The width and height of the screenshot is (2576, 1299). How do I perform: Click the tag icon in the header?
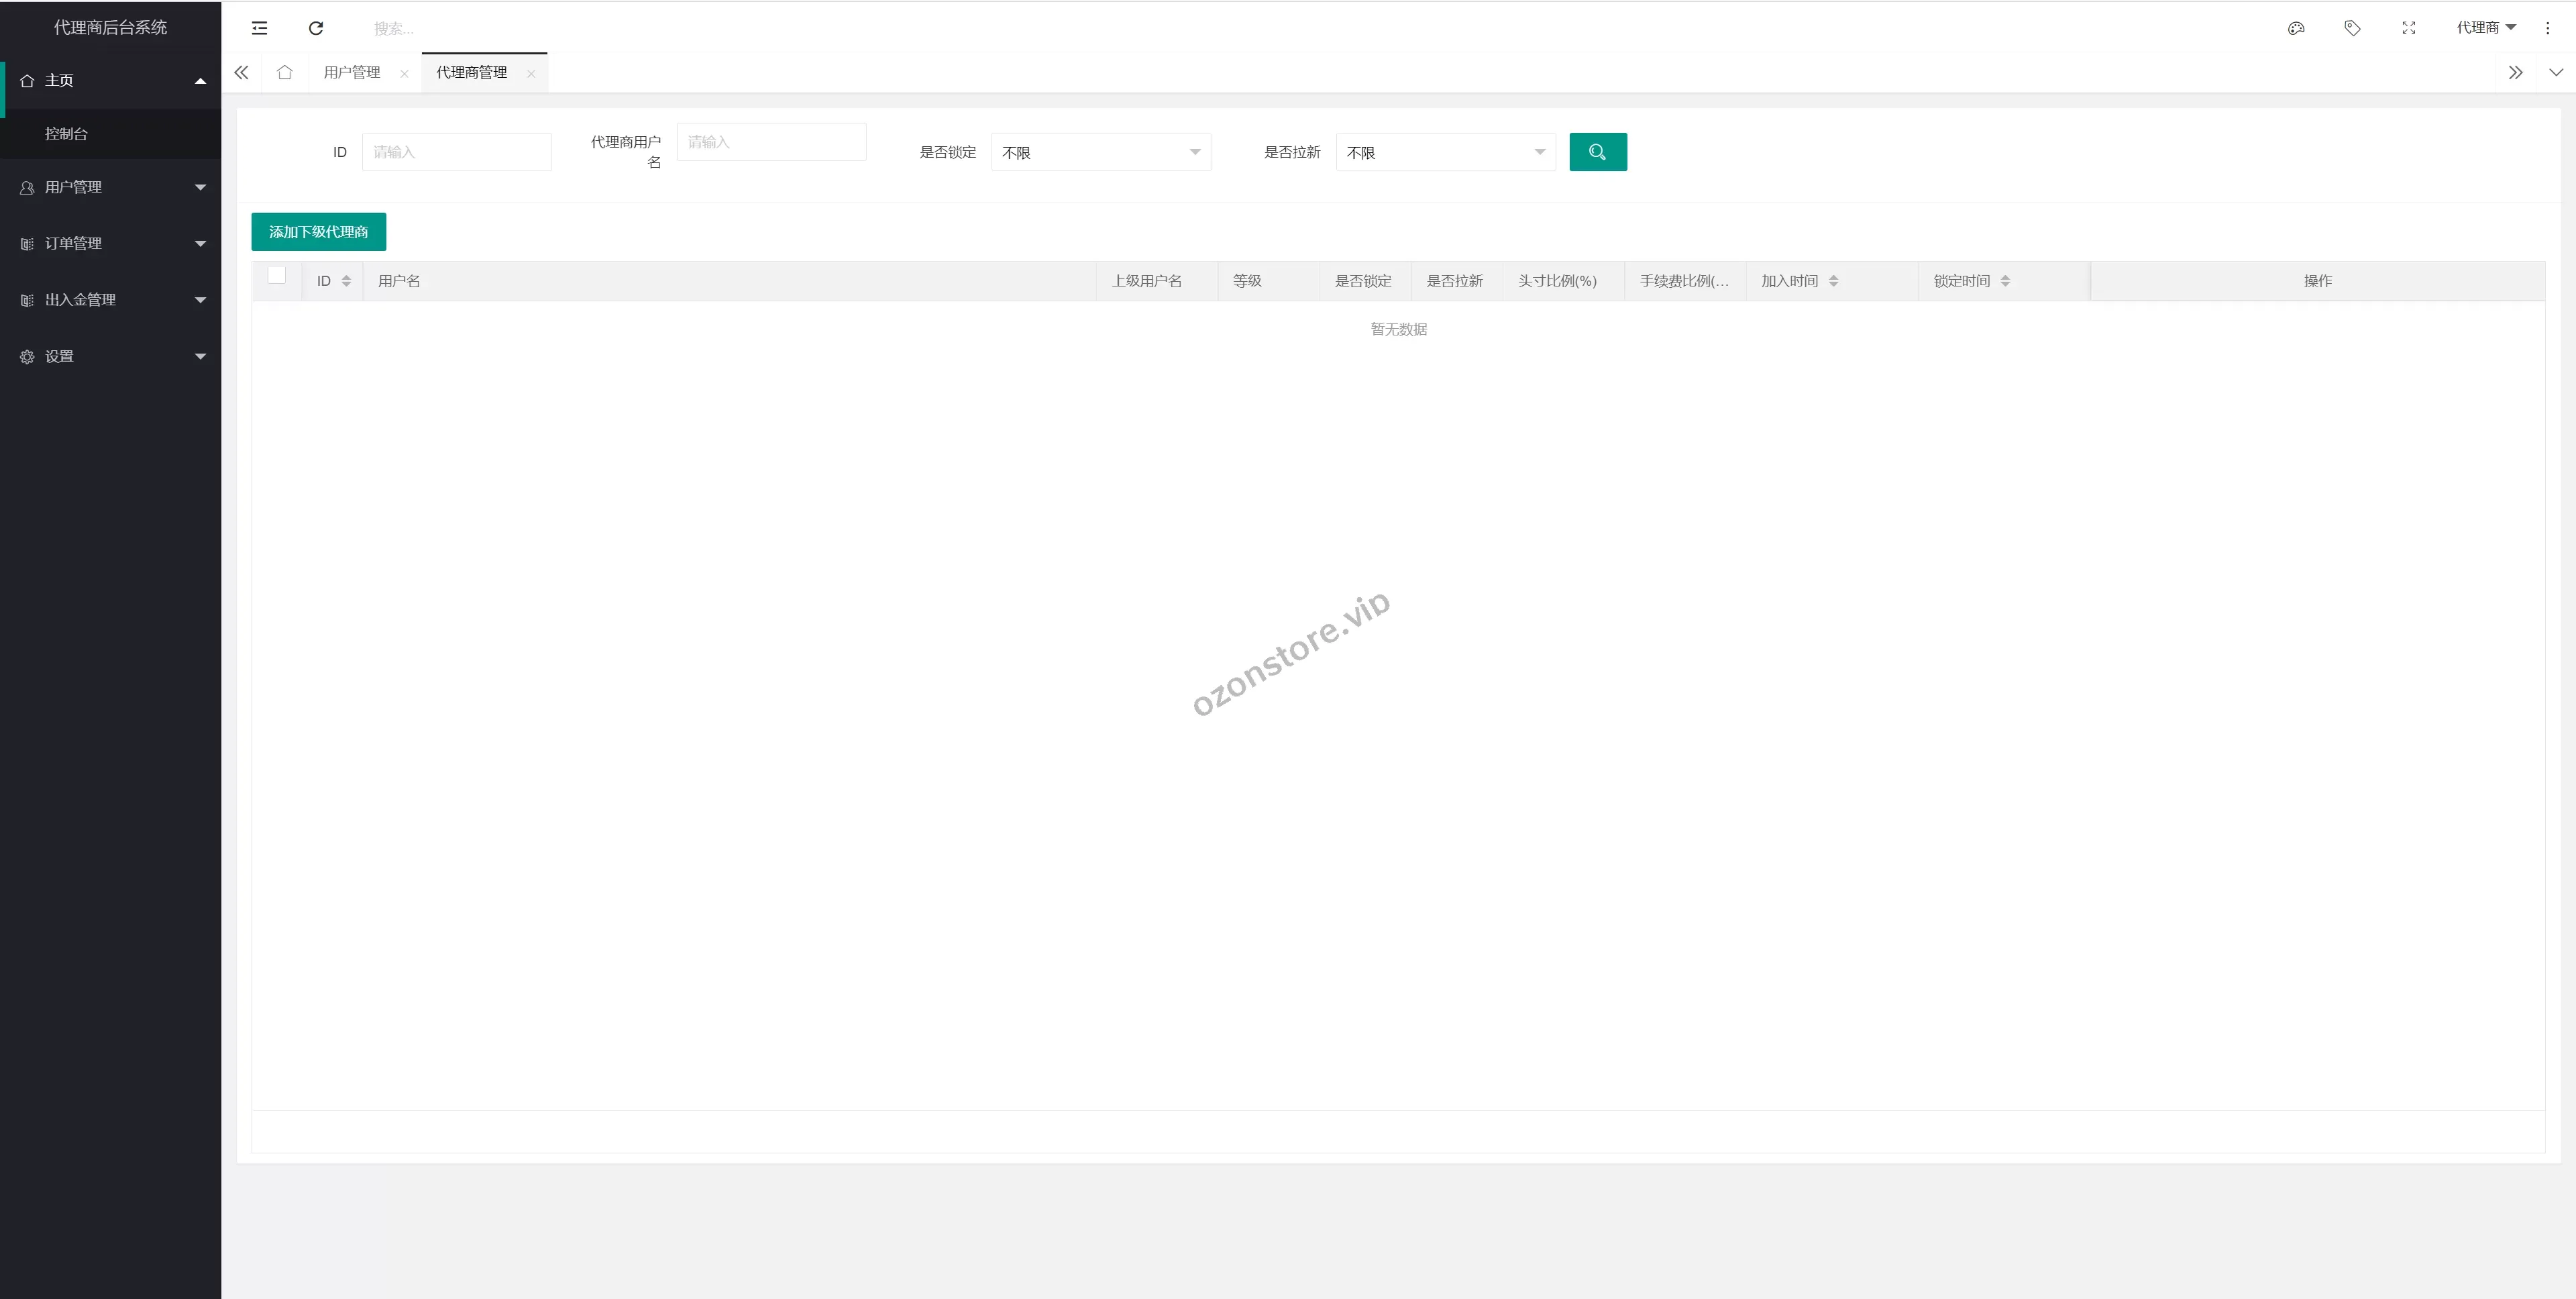pyautogui.click(x=2352, y=28)
